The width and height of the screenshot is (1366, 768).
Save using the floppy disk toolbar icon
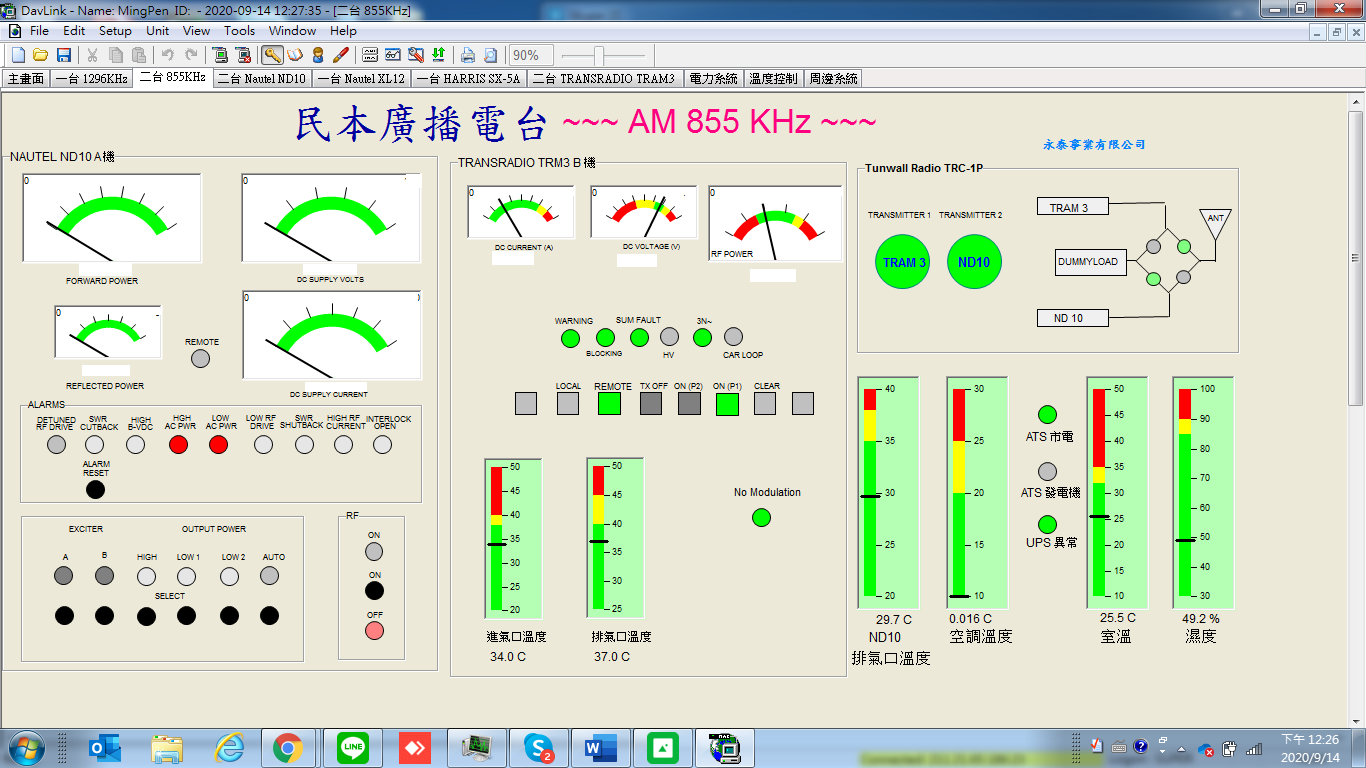(63, 55)
